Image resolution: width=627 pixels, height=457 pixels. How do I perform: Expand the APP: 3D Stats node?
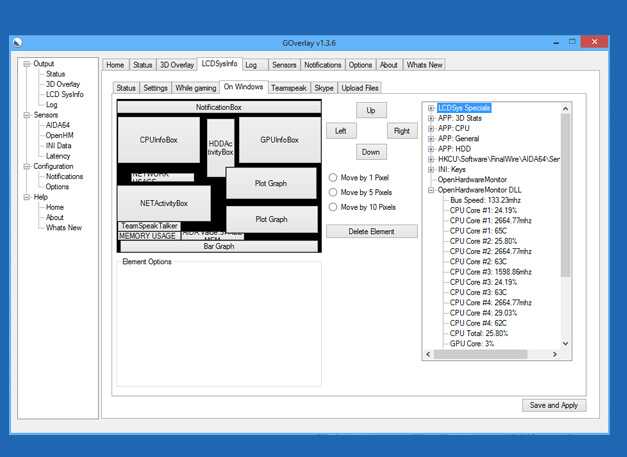coord(431,118)
